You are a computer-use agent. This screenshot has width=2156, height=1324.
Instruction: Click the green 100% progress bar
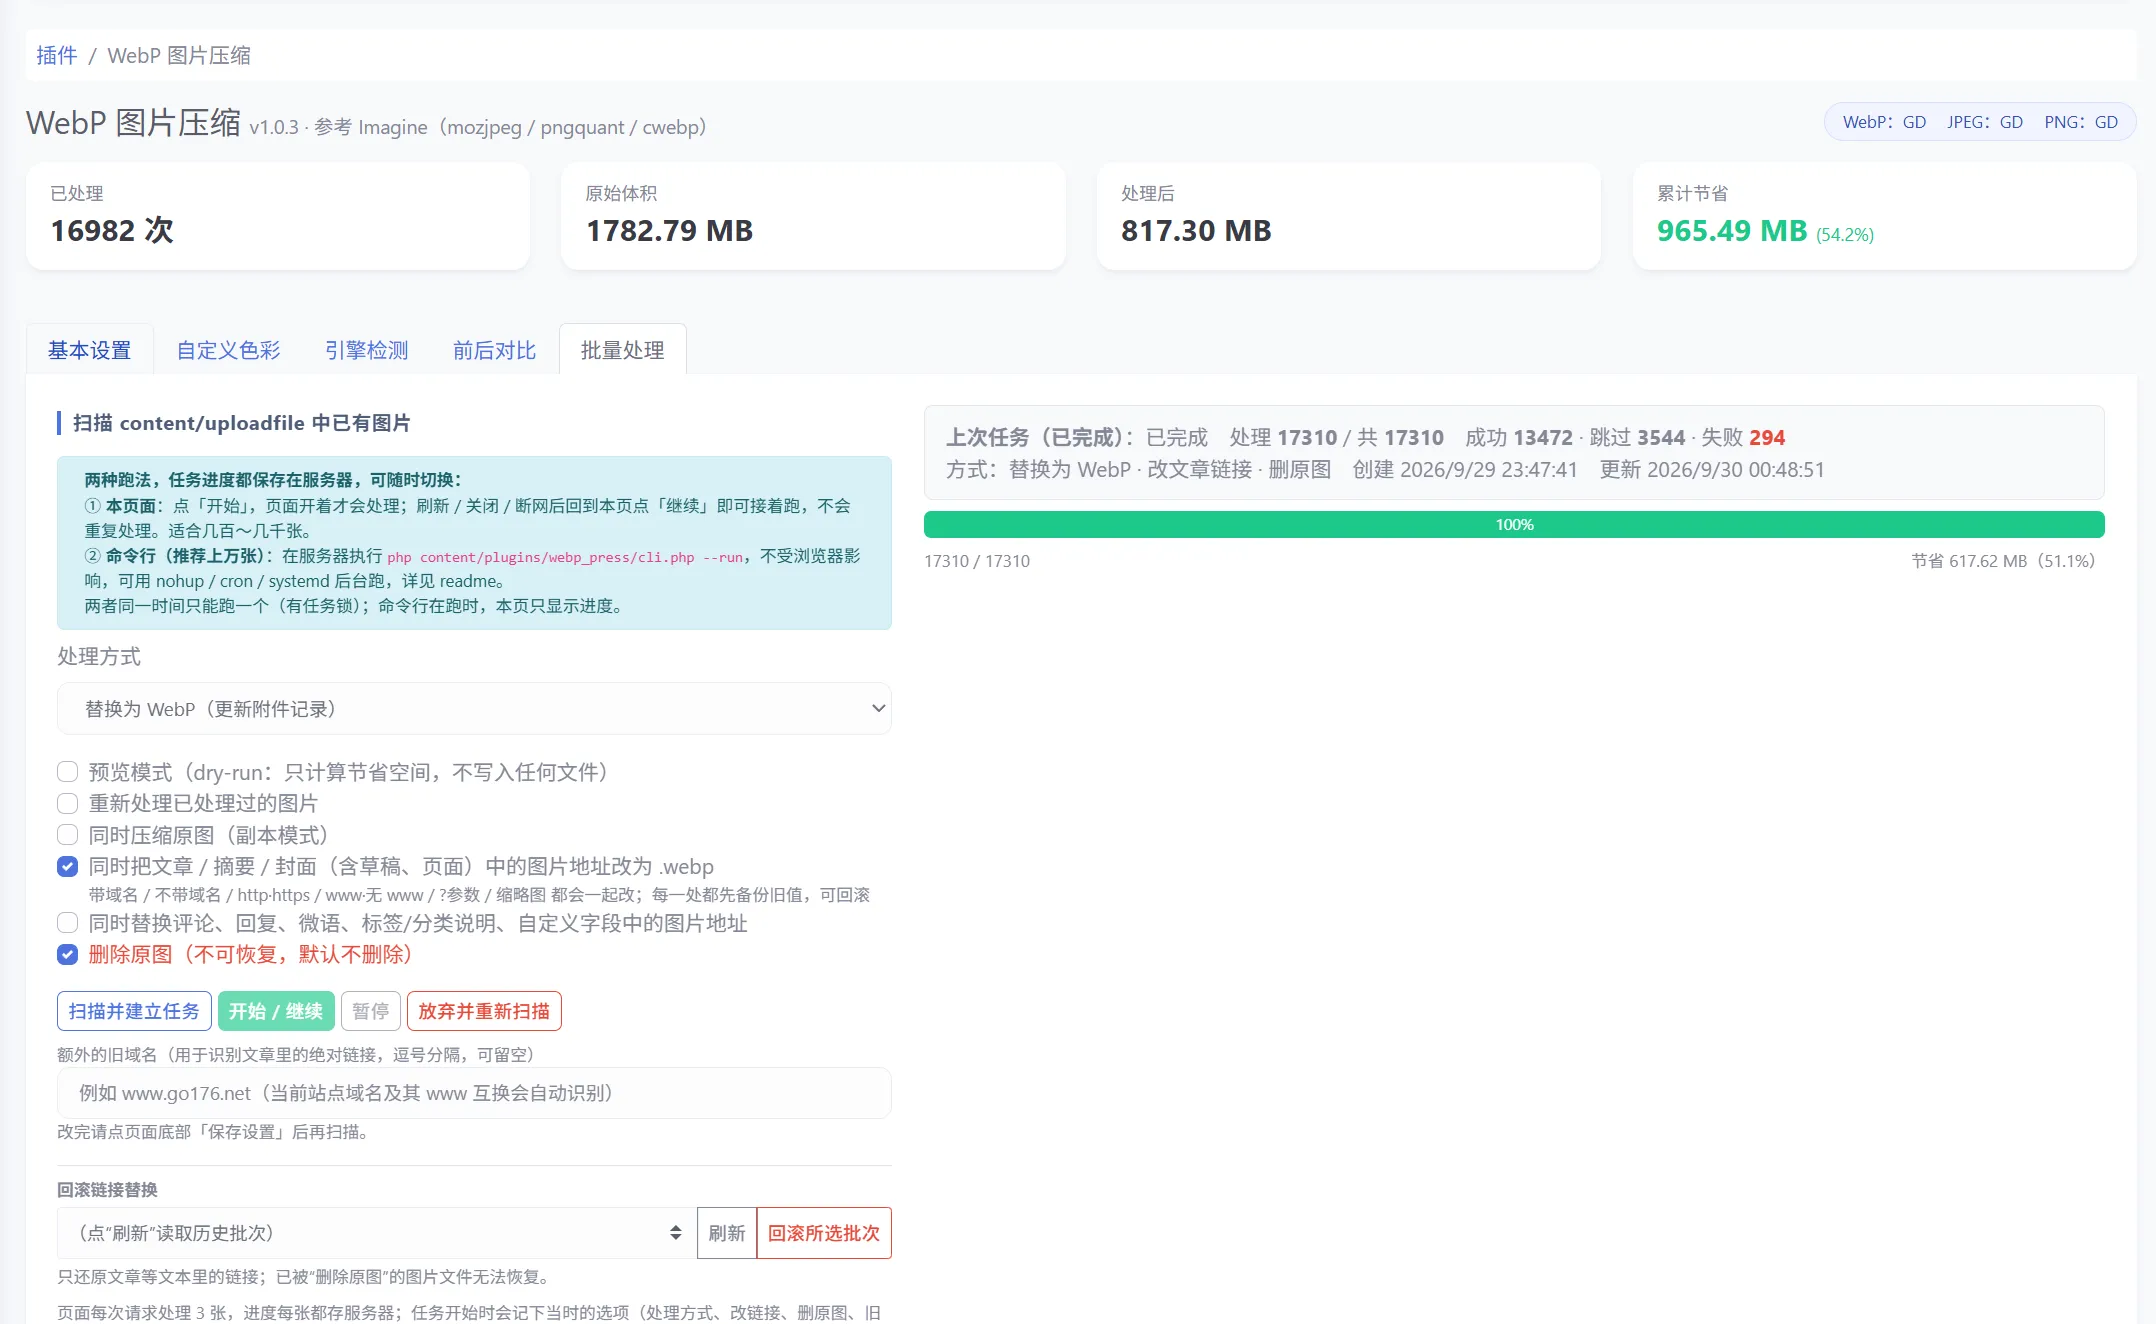pos(1514,524)
